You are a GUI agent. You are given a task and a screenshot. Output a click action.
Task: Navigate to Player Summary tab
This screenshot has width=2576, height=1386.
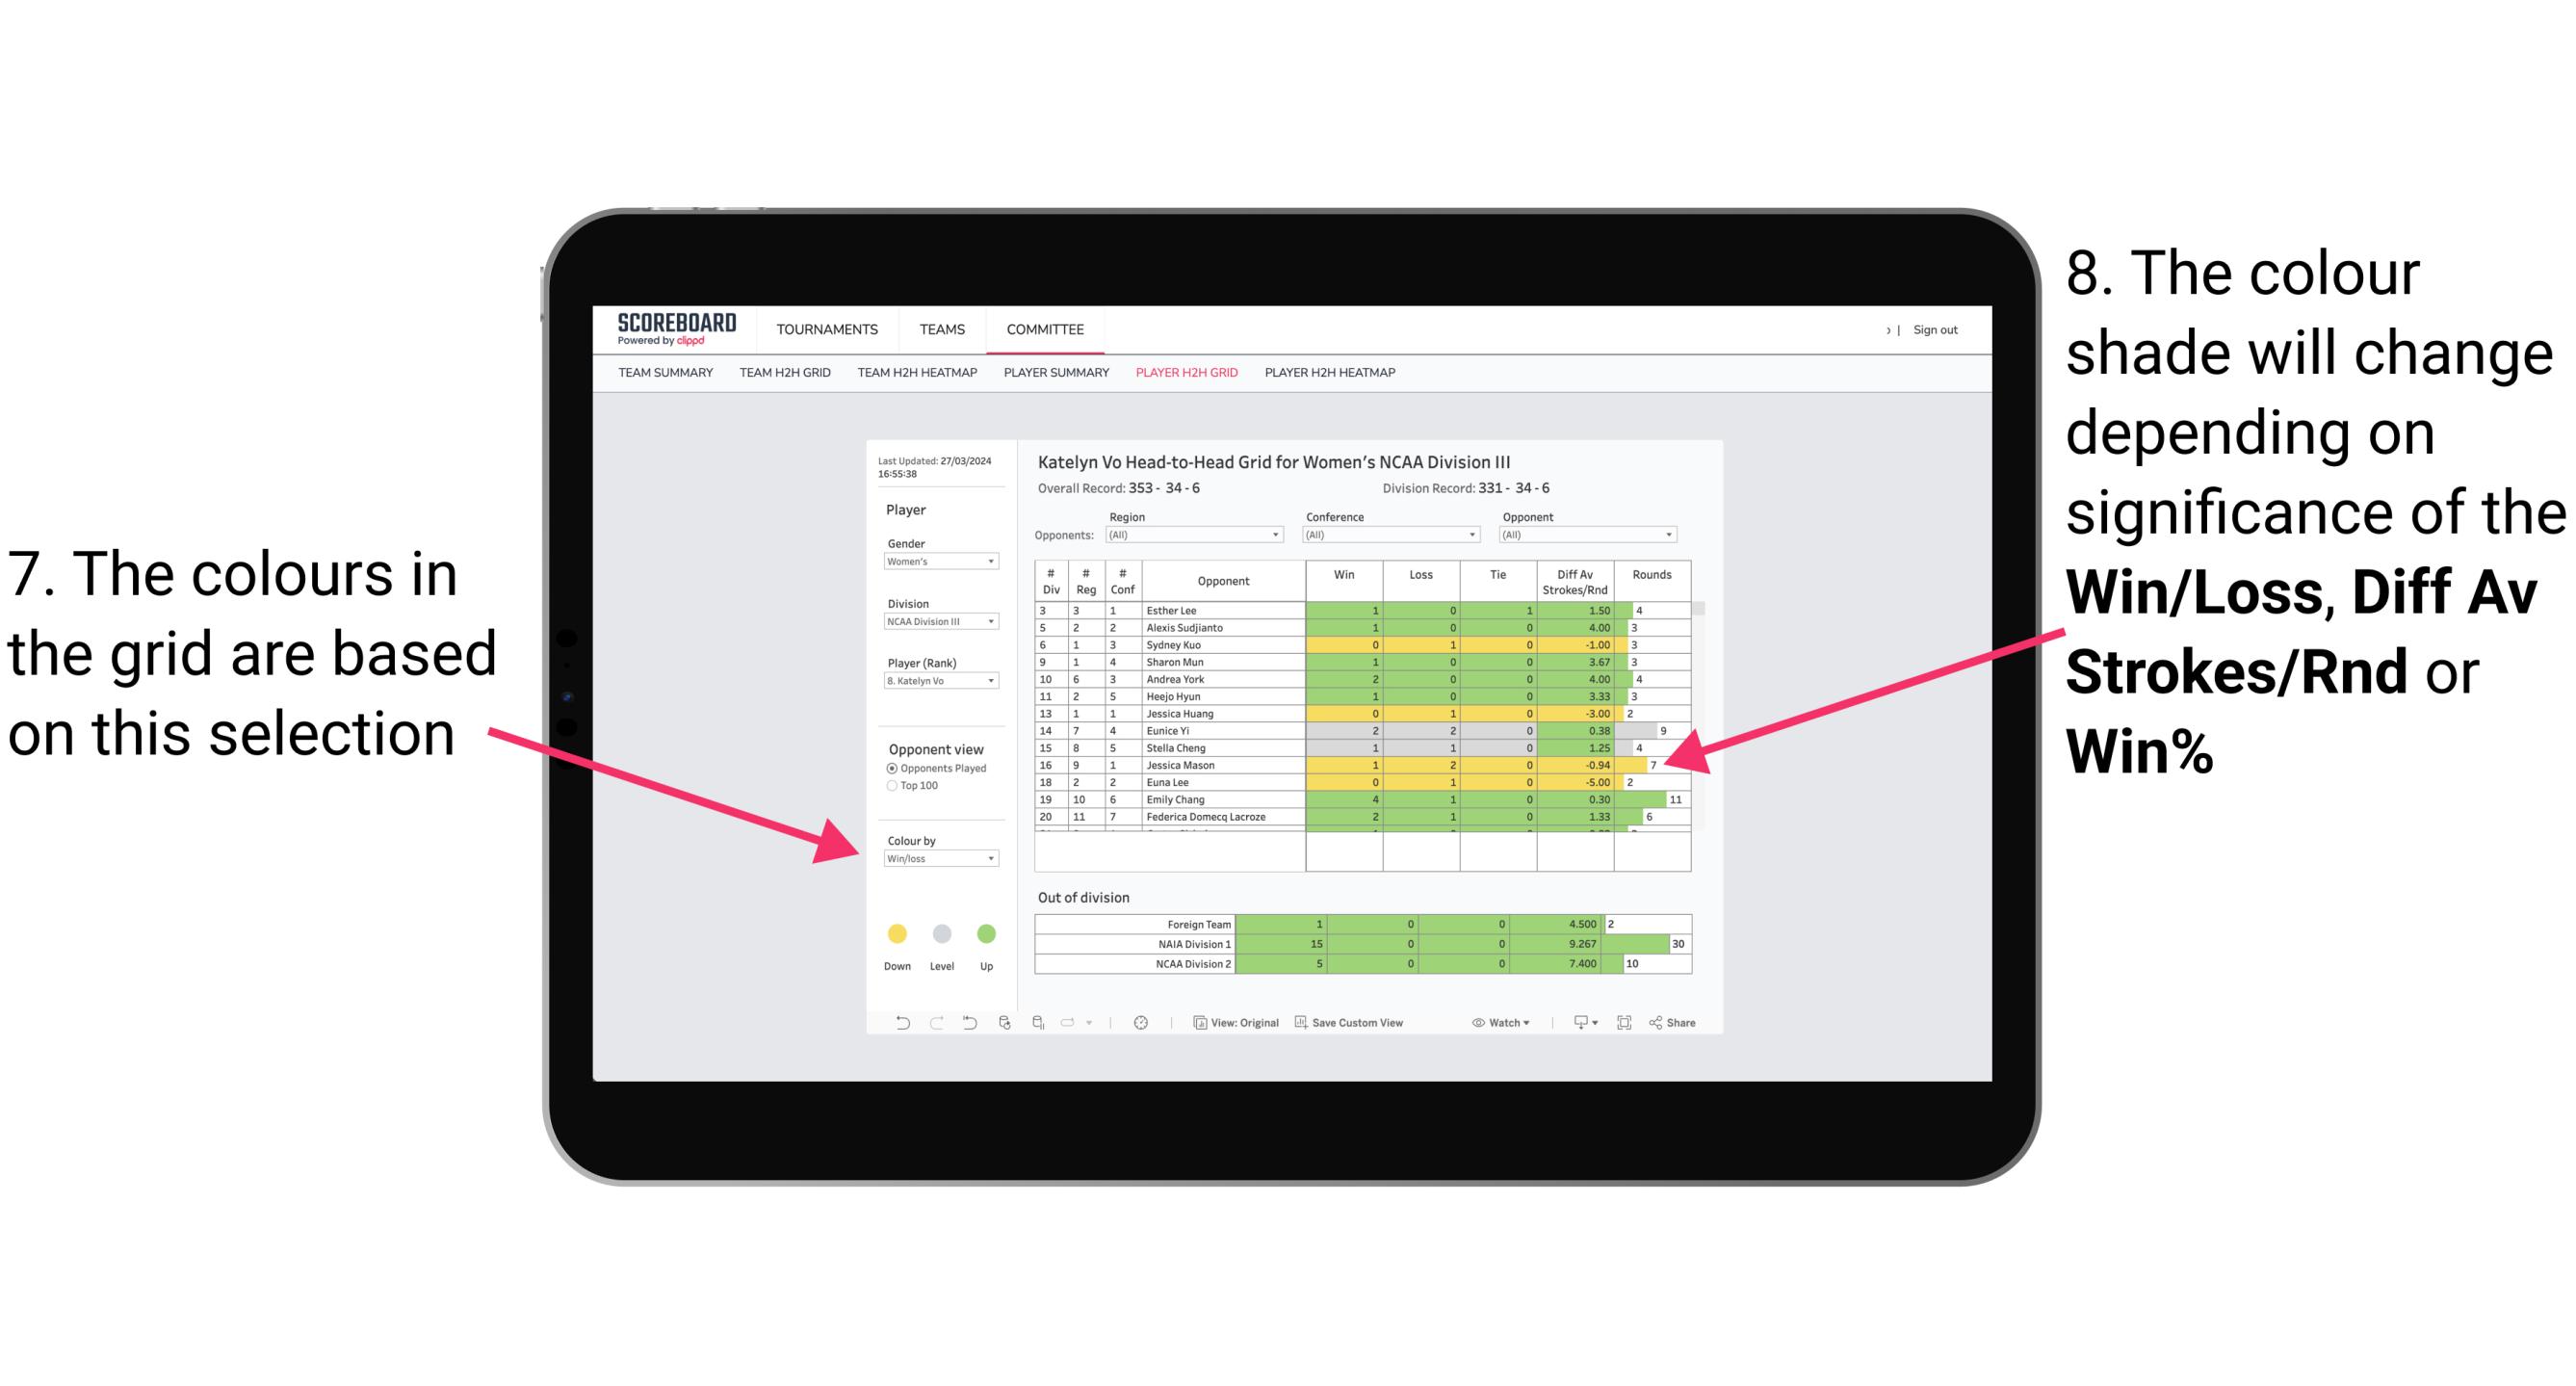(x=1054, y=379)
